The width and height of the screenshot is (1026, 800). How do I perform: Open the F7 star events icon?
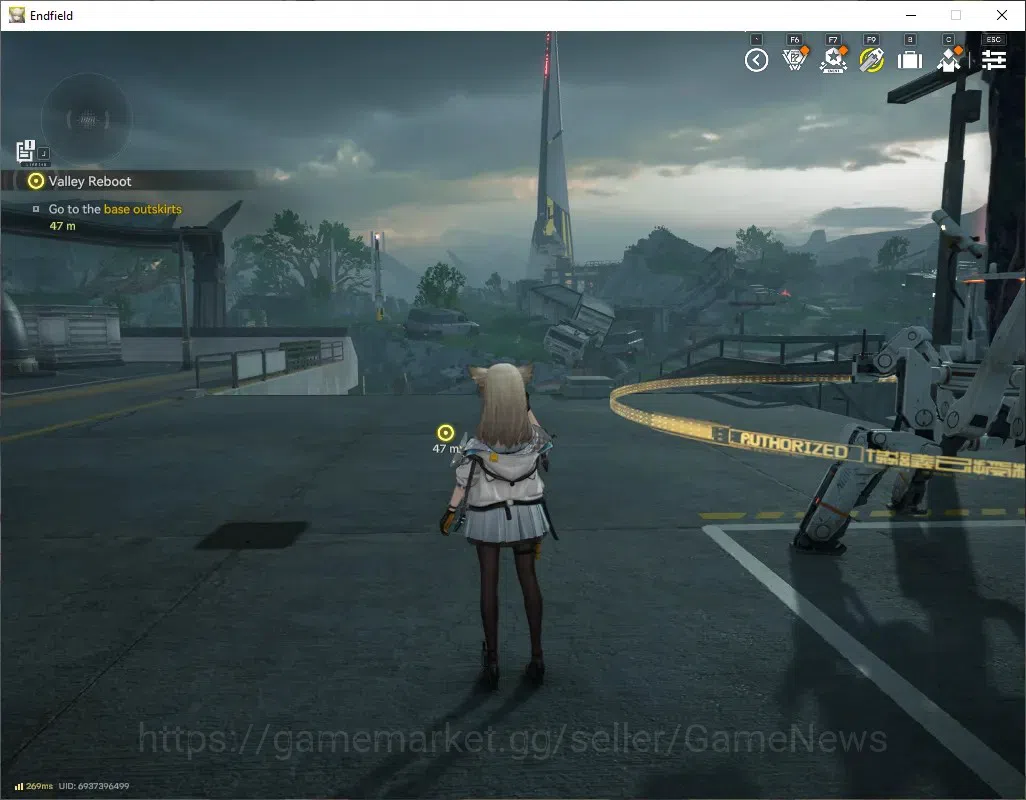(x=833, y=60)
